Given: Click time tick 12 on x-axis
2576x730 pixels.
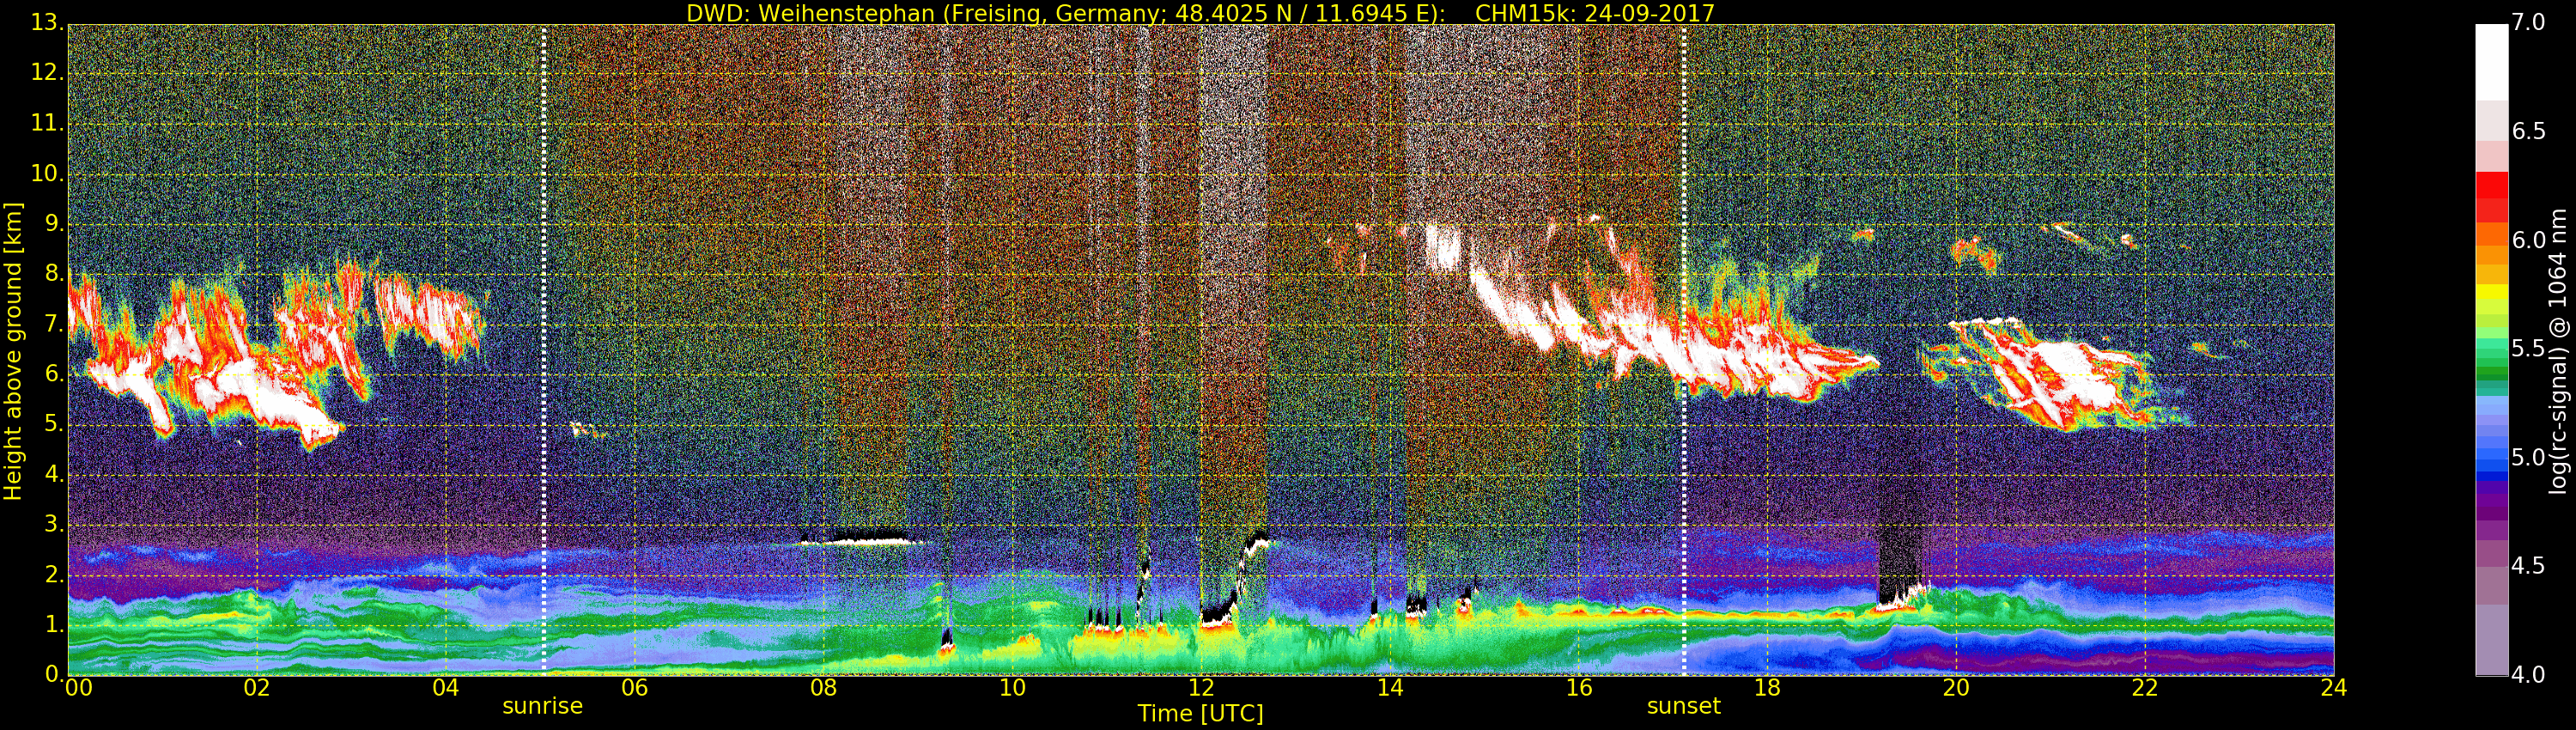Looking at the screenshot, I should (x=1201, y=688).
